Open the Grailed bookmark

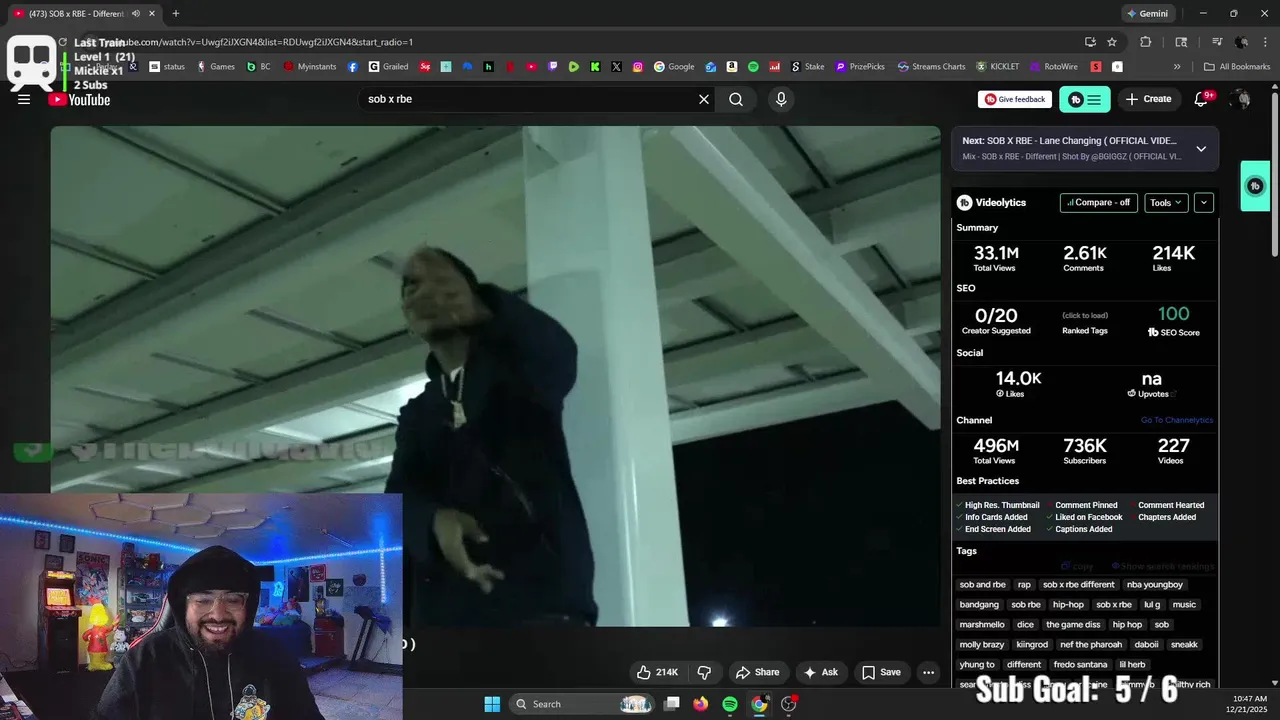[x=388, y=67]
